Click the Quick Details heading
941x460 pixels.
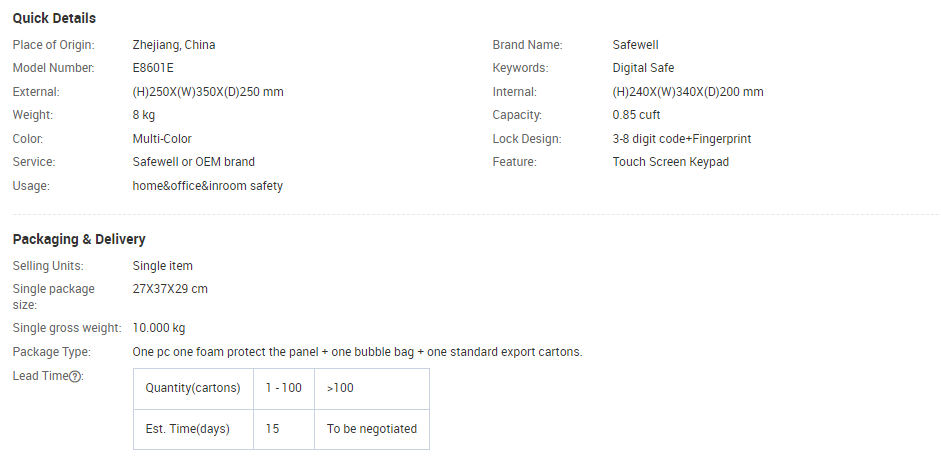coord(54,18)
